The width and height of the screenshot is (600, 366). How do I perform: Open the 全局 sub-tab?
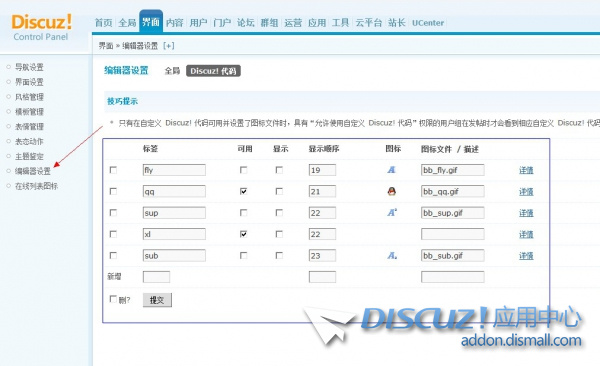[172, 71]
